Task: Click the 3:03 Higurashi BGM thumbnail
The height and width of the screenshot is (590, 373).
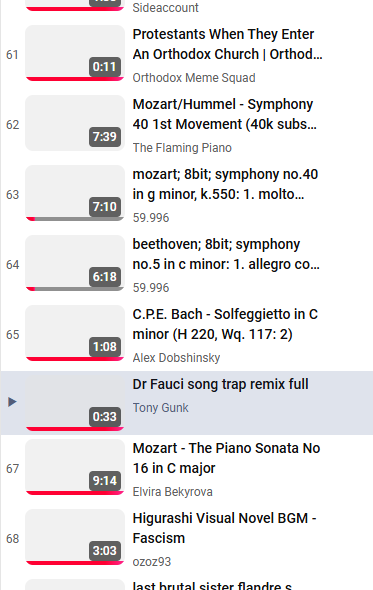Action: coord(75,537)
